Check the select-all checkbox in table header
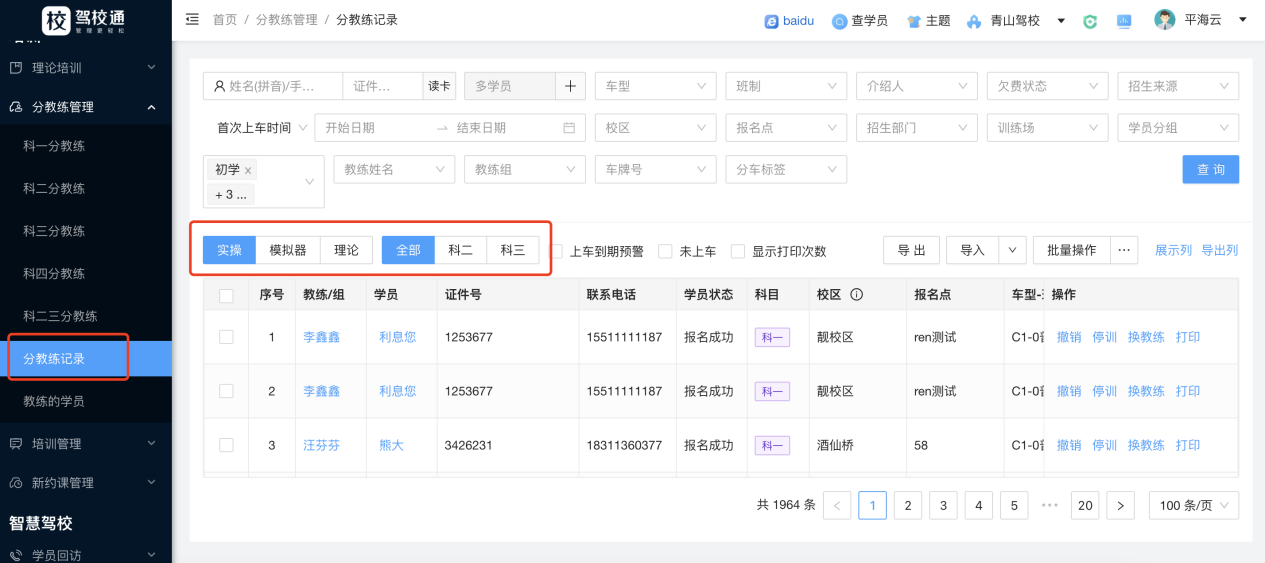This screenshot has height=563, width=1265. [x=226, y=295]
